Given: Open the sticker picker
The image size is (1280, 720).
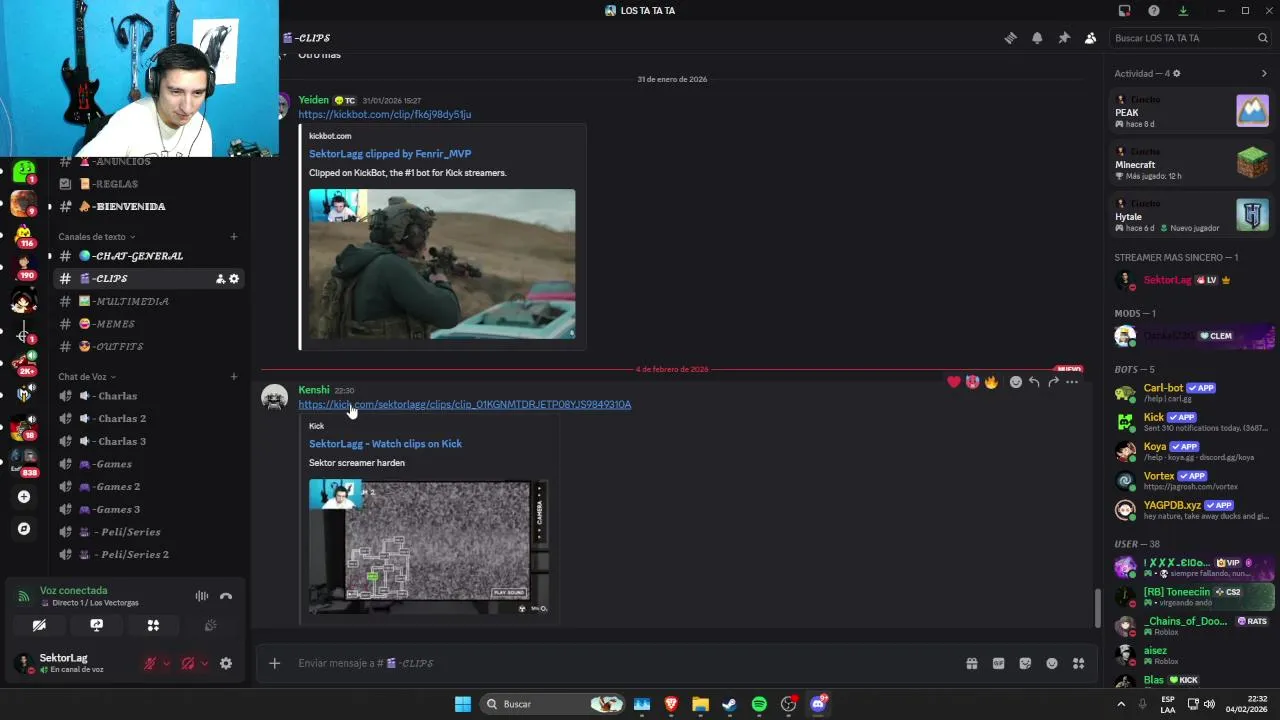Looking at the screenshot, I should (1025, 663).
